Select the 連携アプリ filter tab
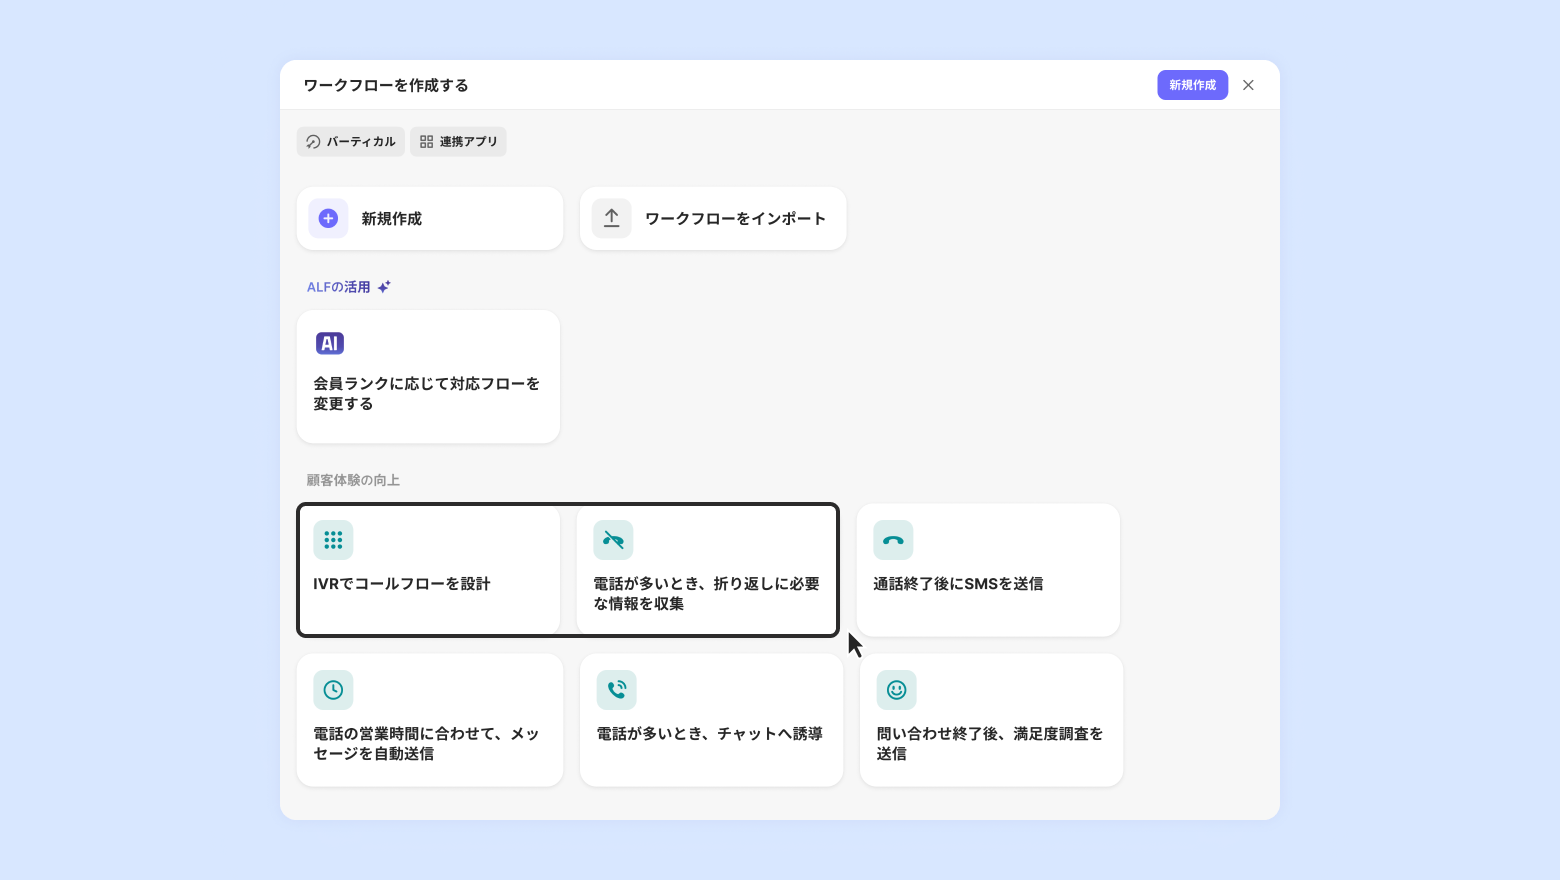The image size is (1560, 880). tap(458, 142)
